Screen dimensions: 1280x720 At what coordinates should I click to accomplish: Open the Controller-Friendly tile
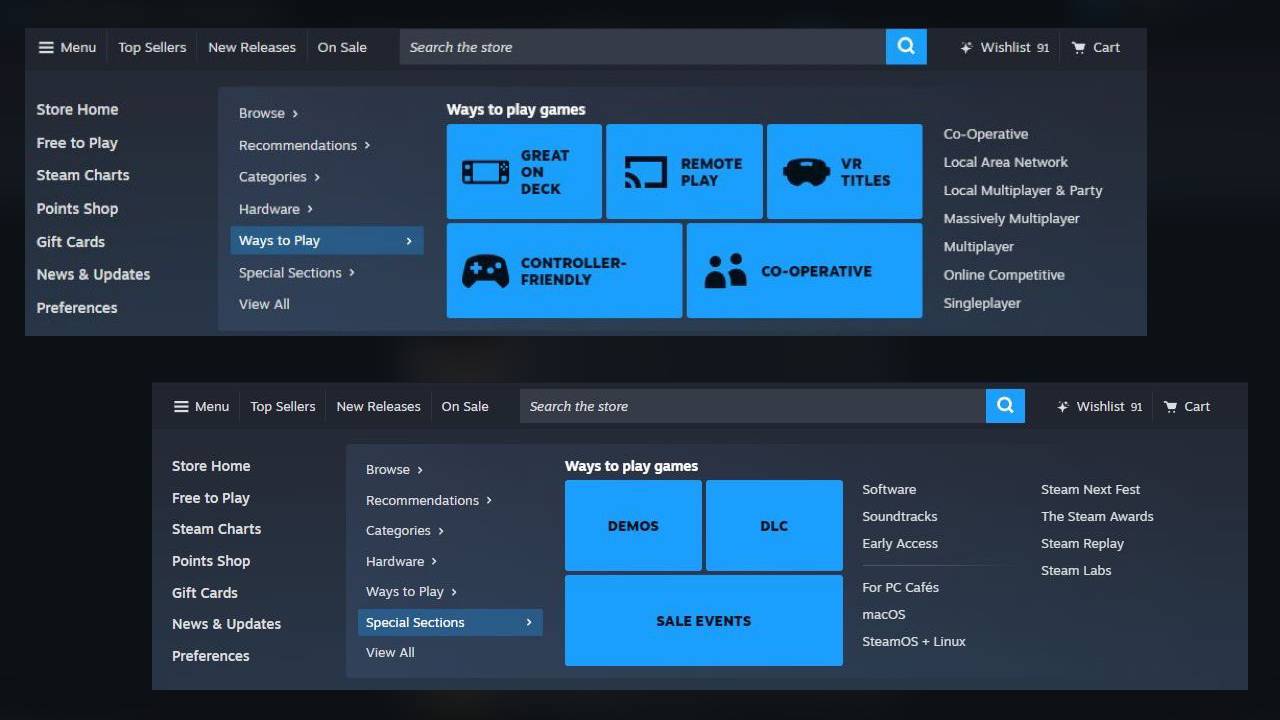click(564, 270)
